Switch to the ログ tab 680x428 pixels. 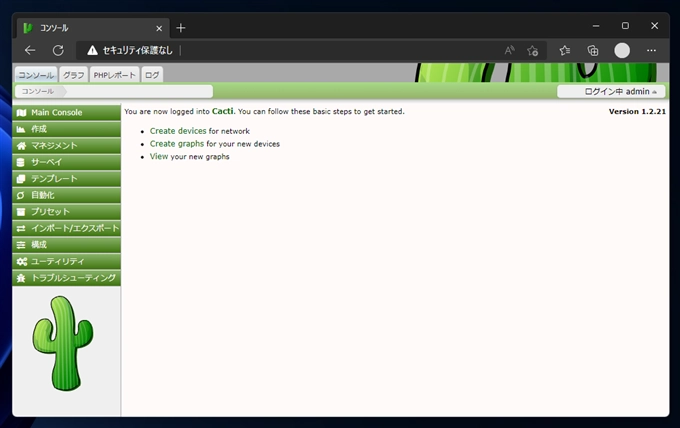(152, 75)
